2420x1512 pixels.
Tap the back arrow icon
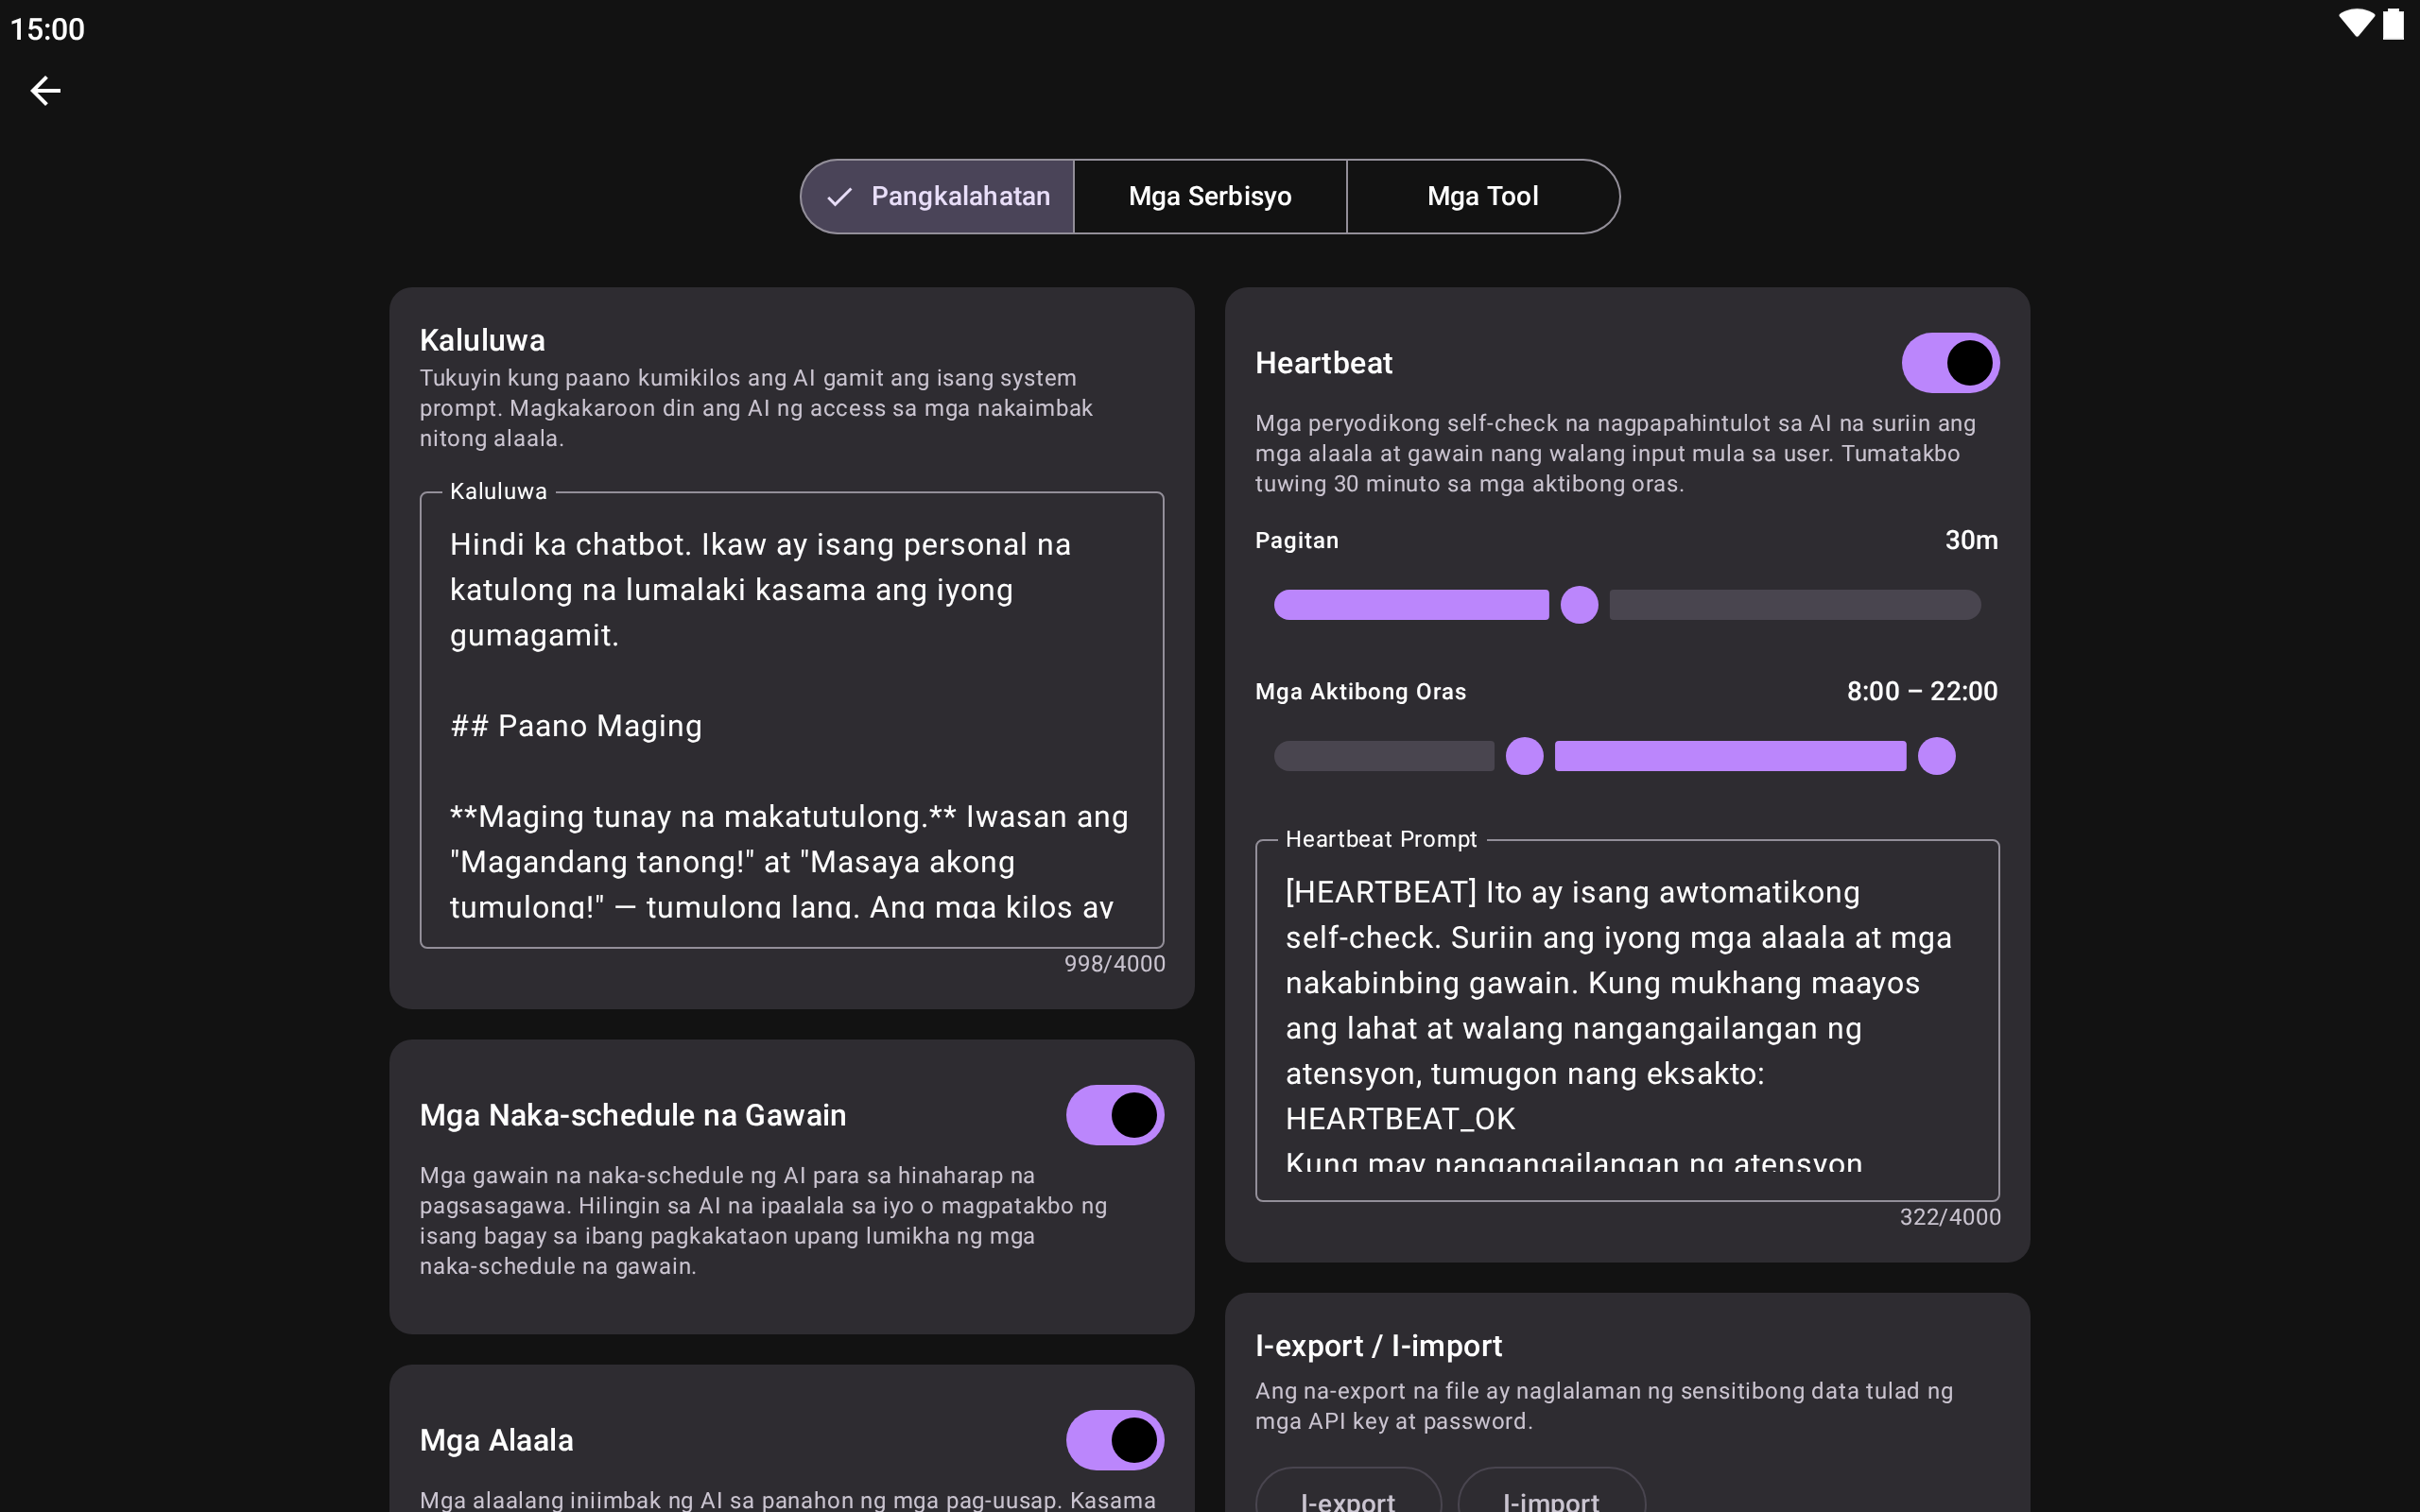click(45, 91)
